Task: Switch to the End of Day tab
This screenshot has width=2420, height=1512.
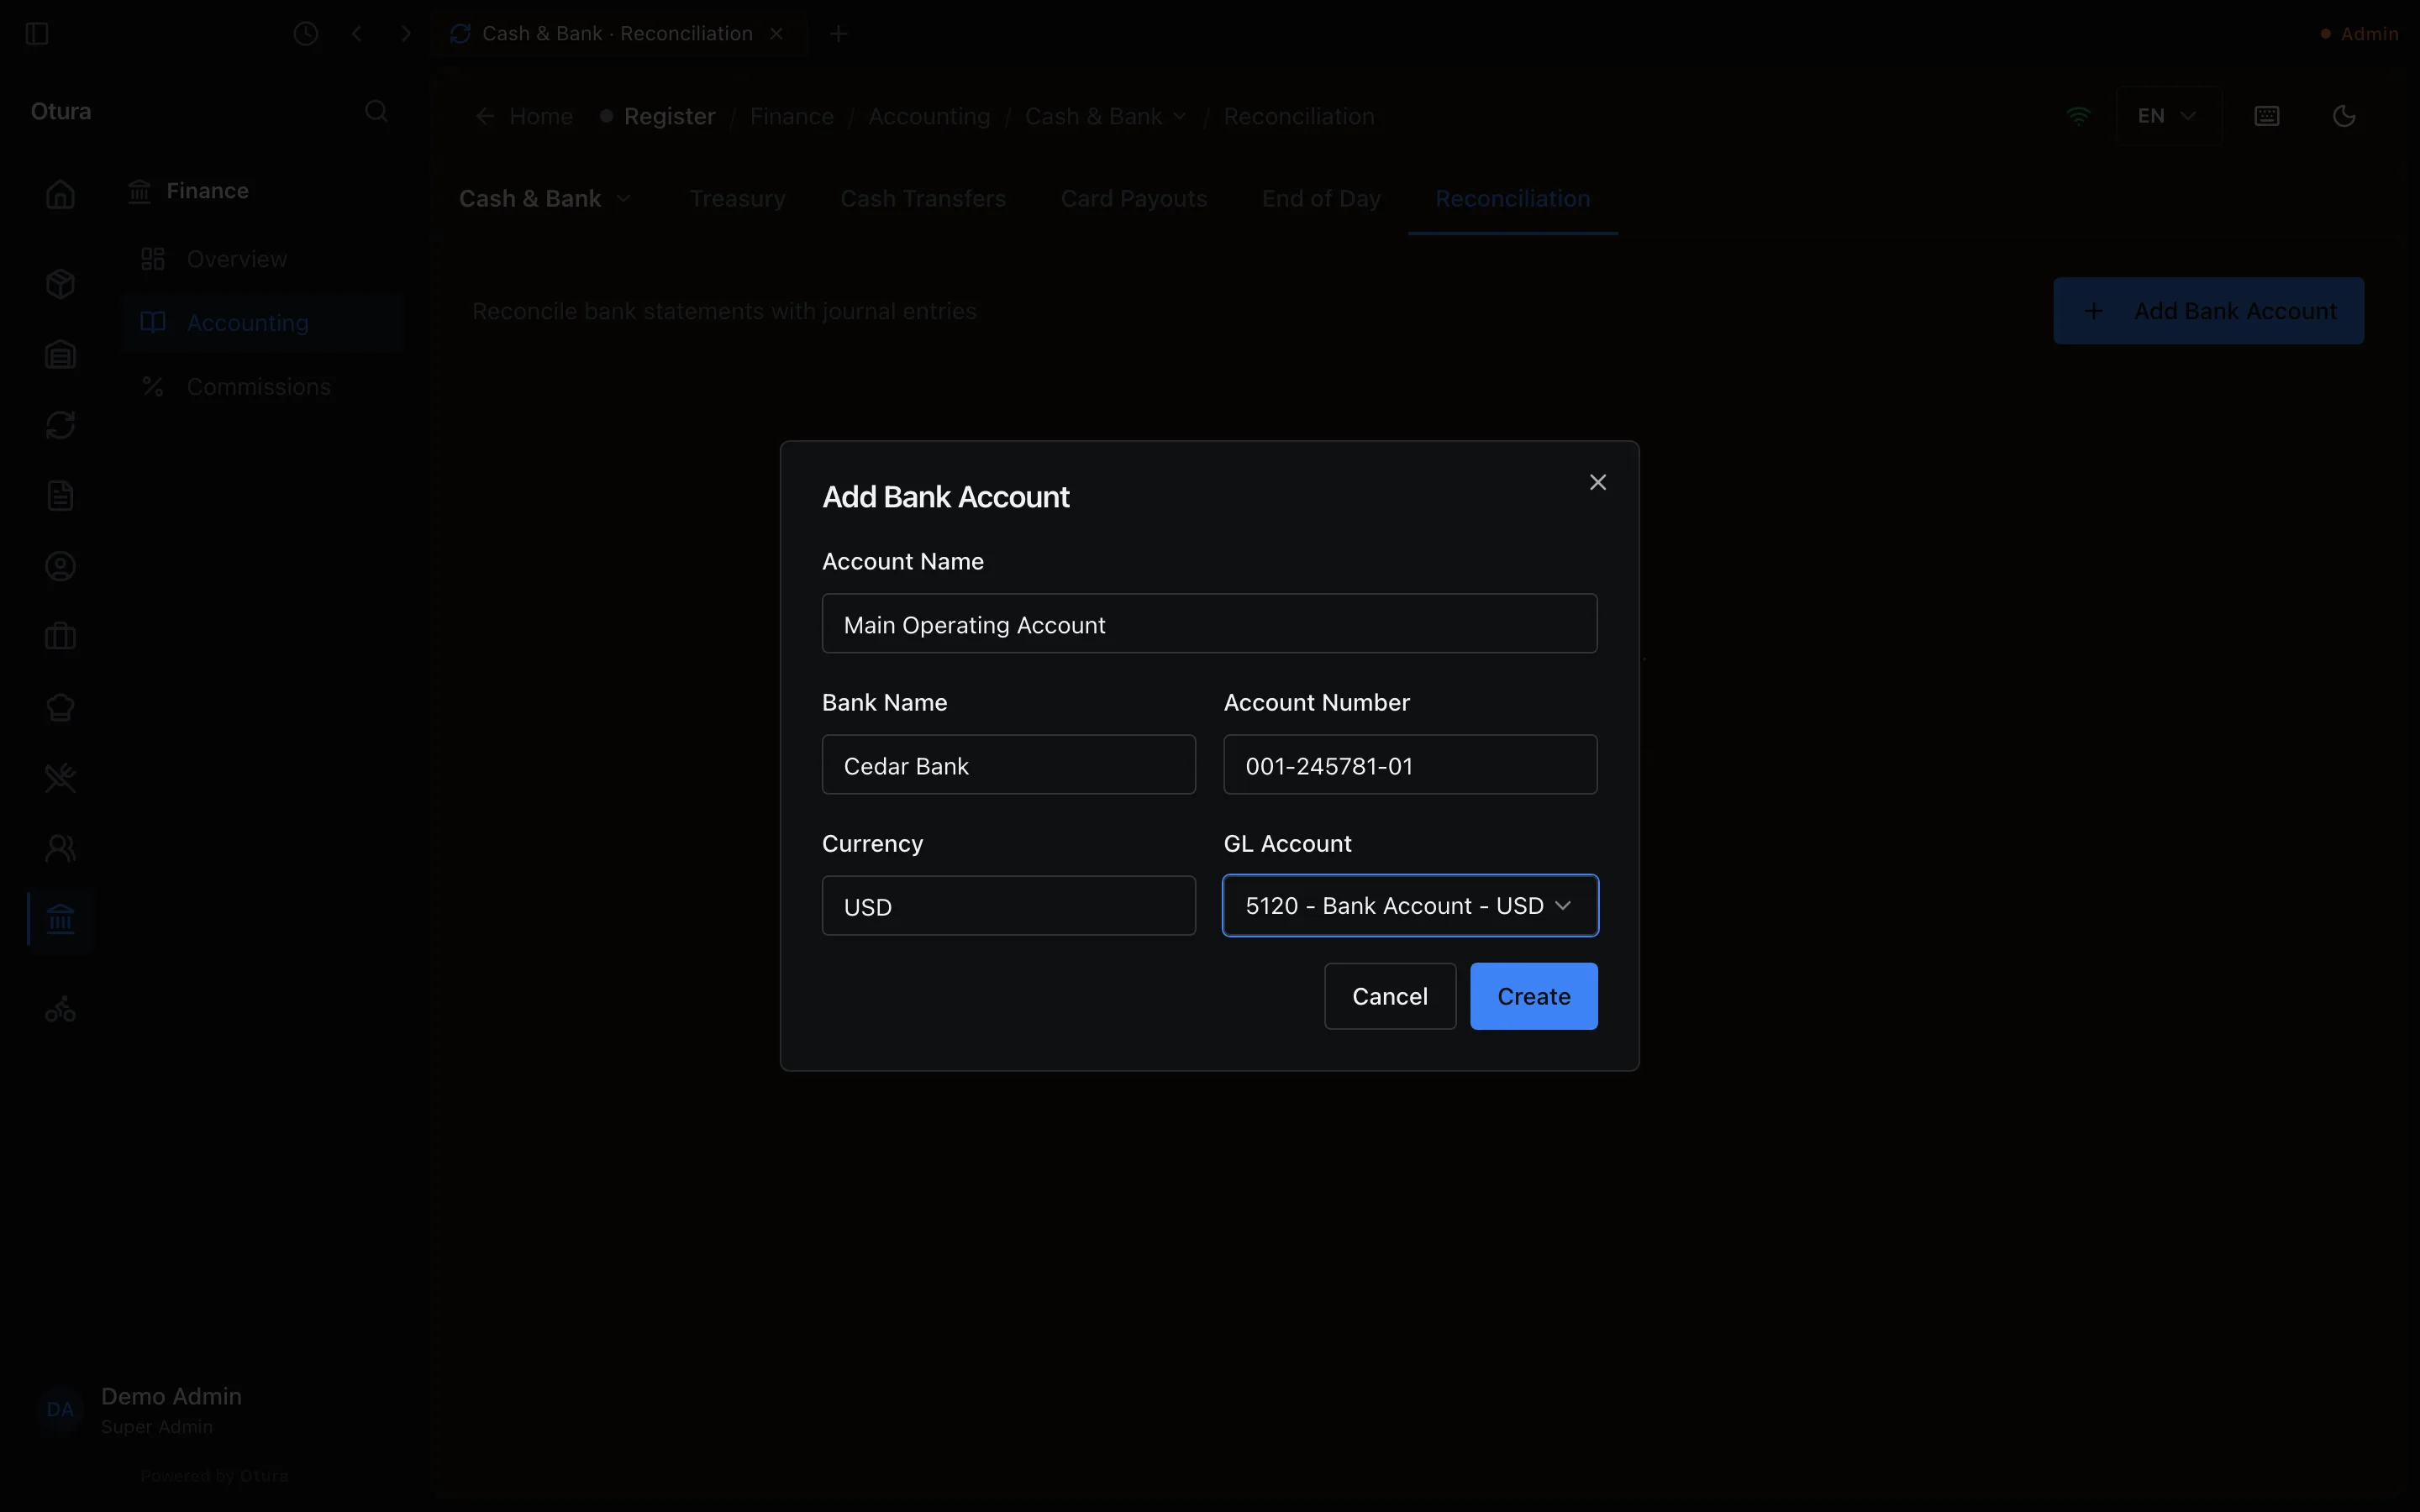Action: pos(1321,199)
